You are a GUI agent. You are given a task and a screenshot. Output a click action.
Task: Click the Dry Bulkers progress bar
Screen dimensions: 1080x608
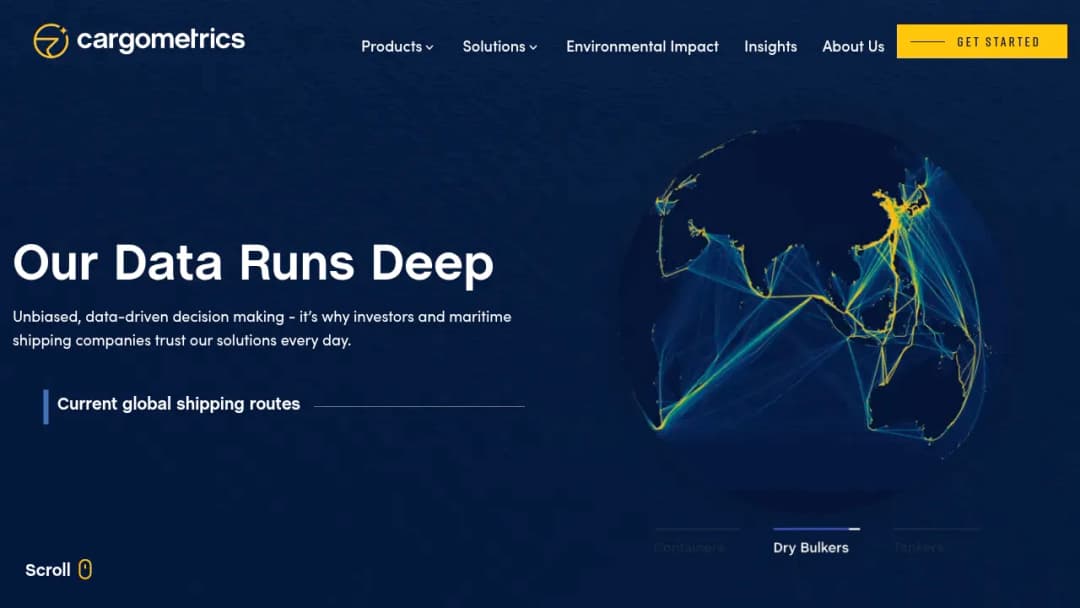pos(816,529)
